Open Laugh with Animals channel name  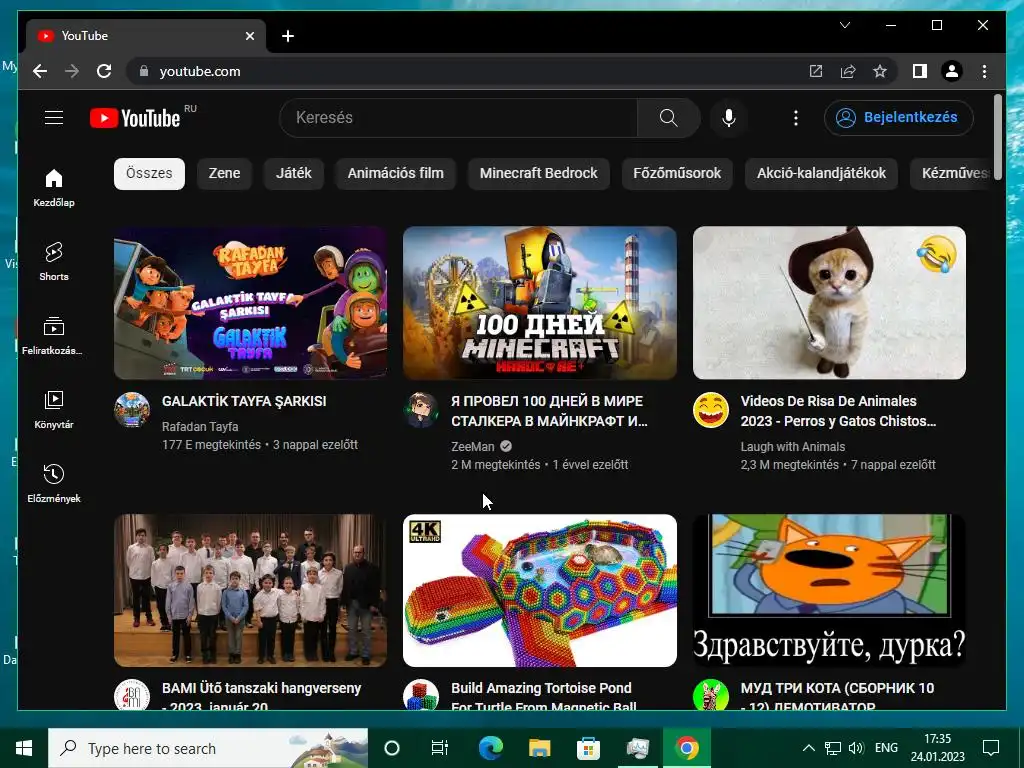(793, 447)
